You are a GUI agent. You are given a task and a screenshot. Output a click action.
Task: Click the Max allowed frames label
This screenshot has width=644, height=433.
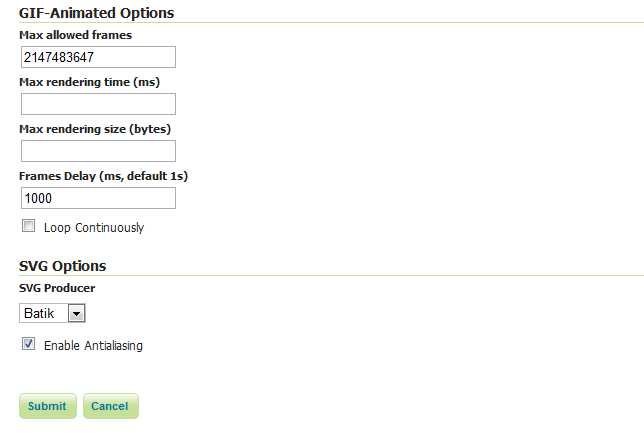pyautogui.click(x=75, y=35)
